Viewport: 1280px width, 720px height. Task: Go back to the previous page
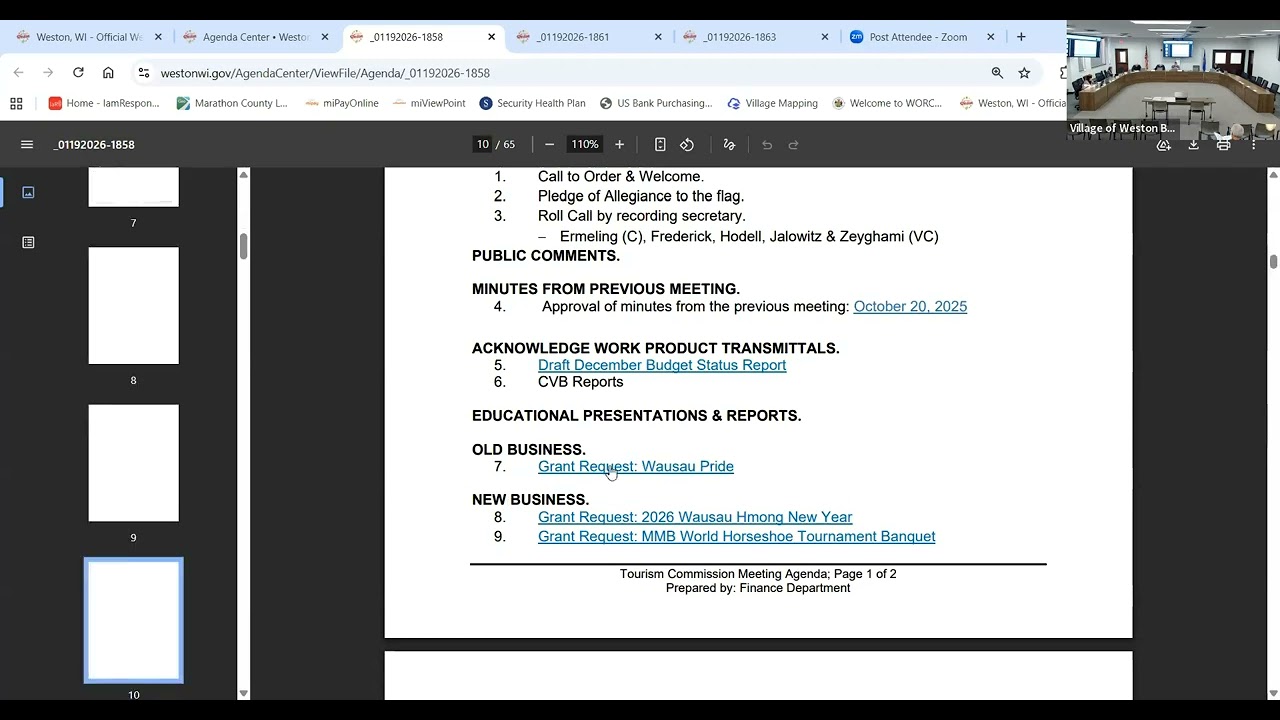(x=18, y=73)
